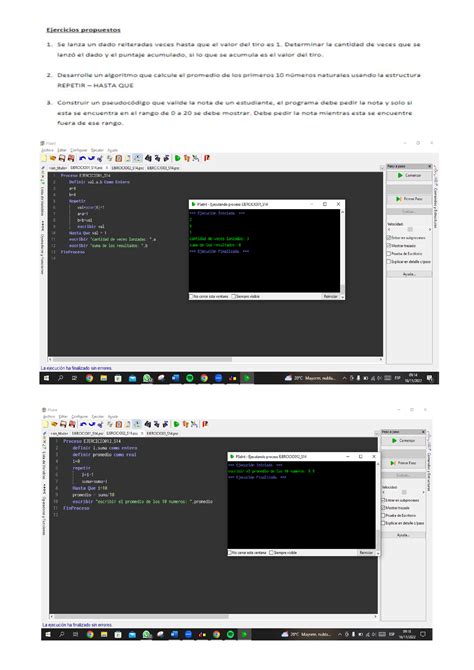The height and width of the screenshot is (670, 474).
Task: Open the Editar menu in the EJERCICIO02 window
Action: click(x=63, y=417)
